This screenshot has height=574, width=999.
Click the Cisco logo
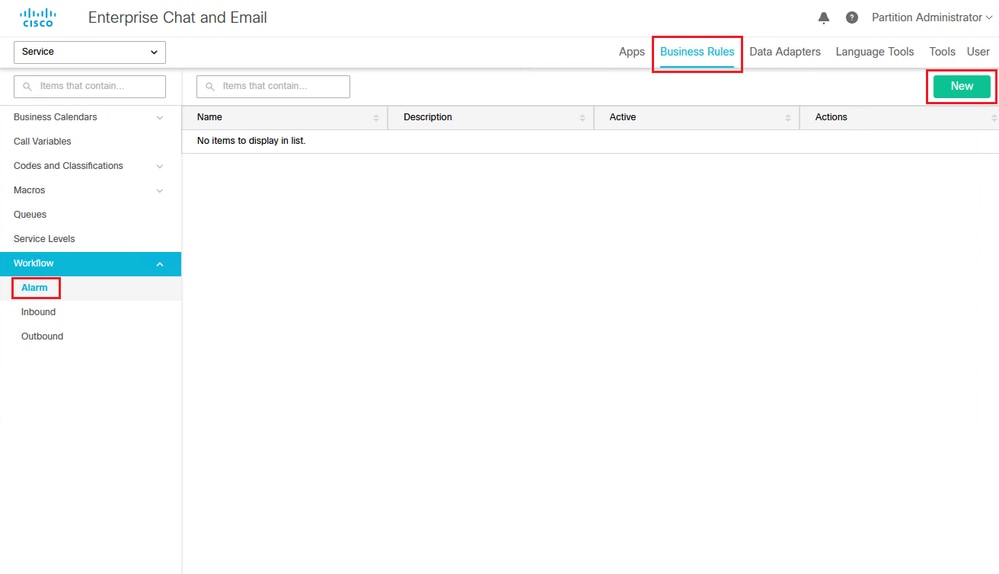click(x=38, y=17)
